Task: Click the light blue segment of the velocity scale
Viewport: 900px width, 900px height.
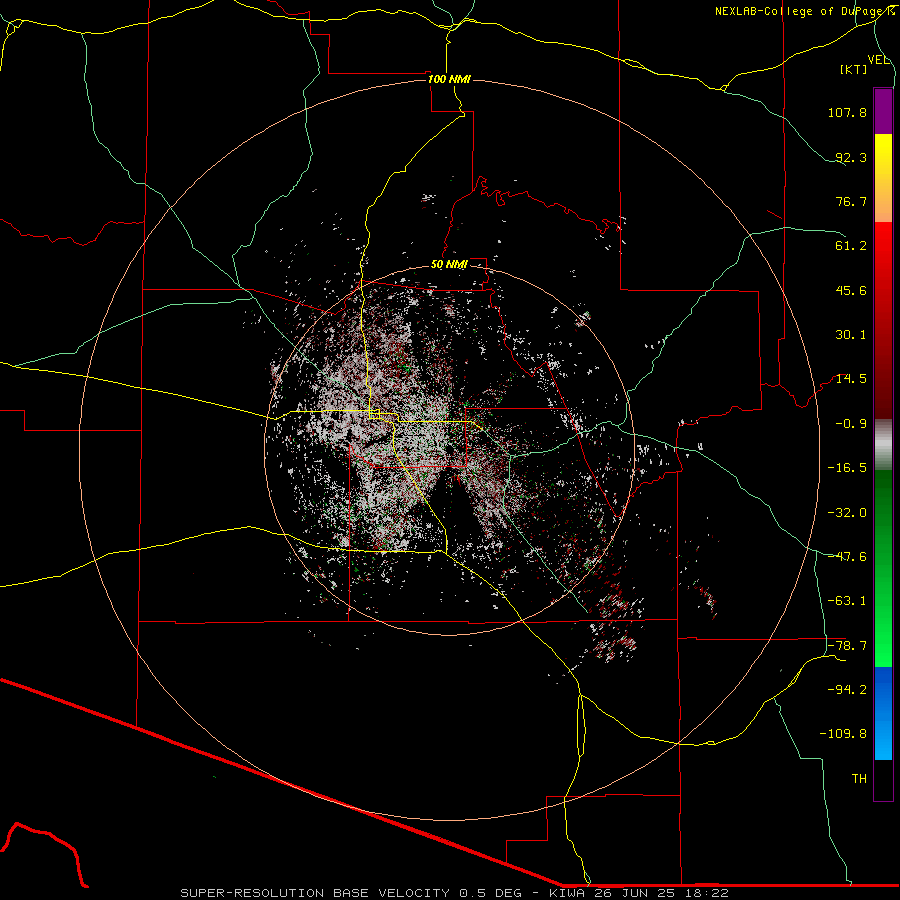Action: tap(883, 713)
